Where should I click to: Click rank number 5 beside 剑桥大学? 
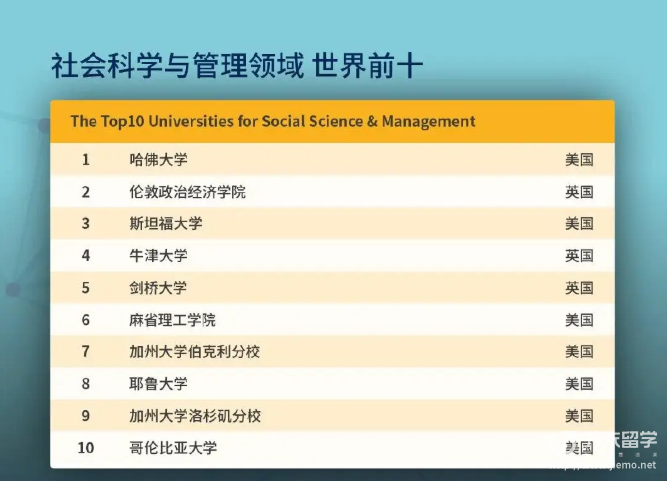coord(86,288)
